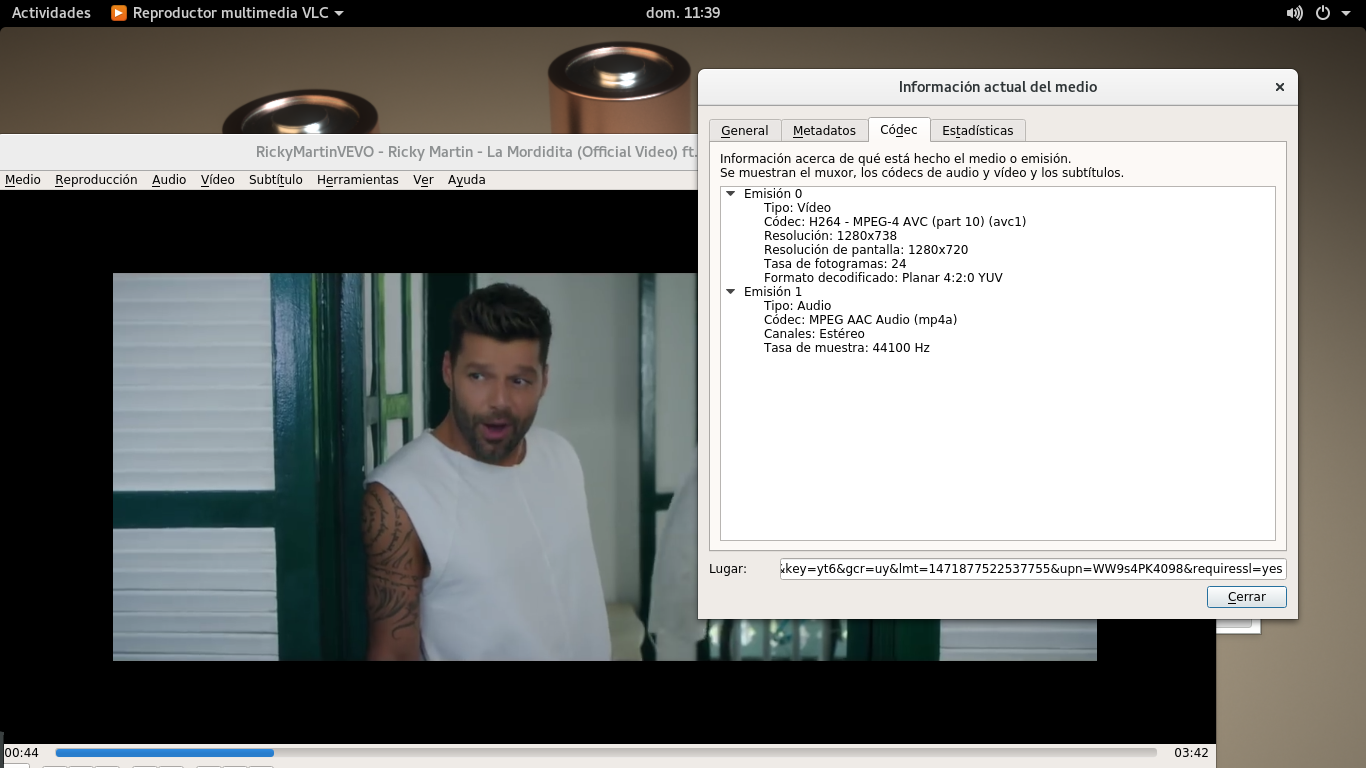Switch to the Estadísticas tab

pyautogui.click(x=978, y=131)
